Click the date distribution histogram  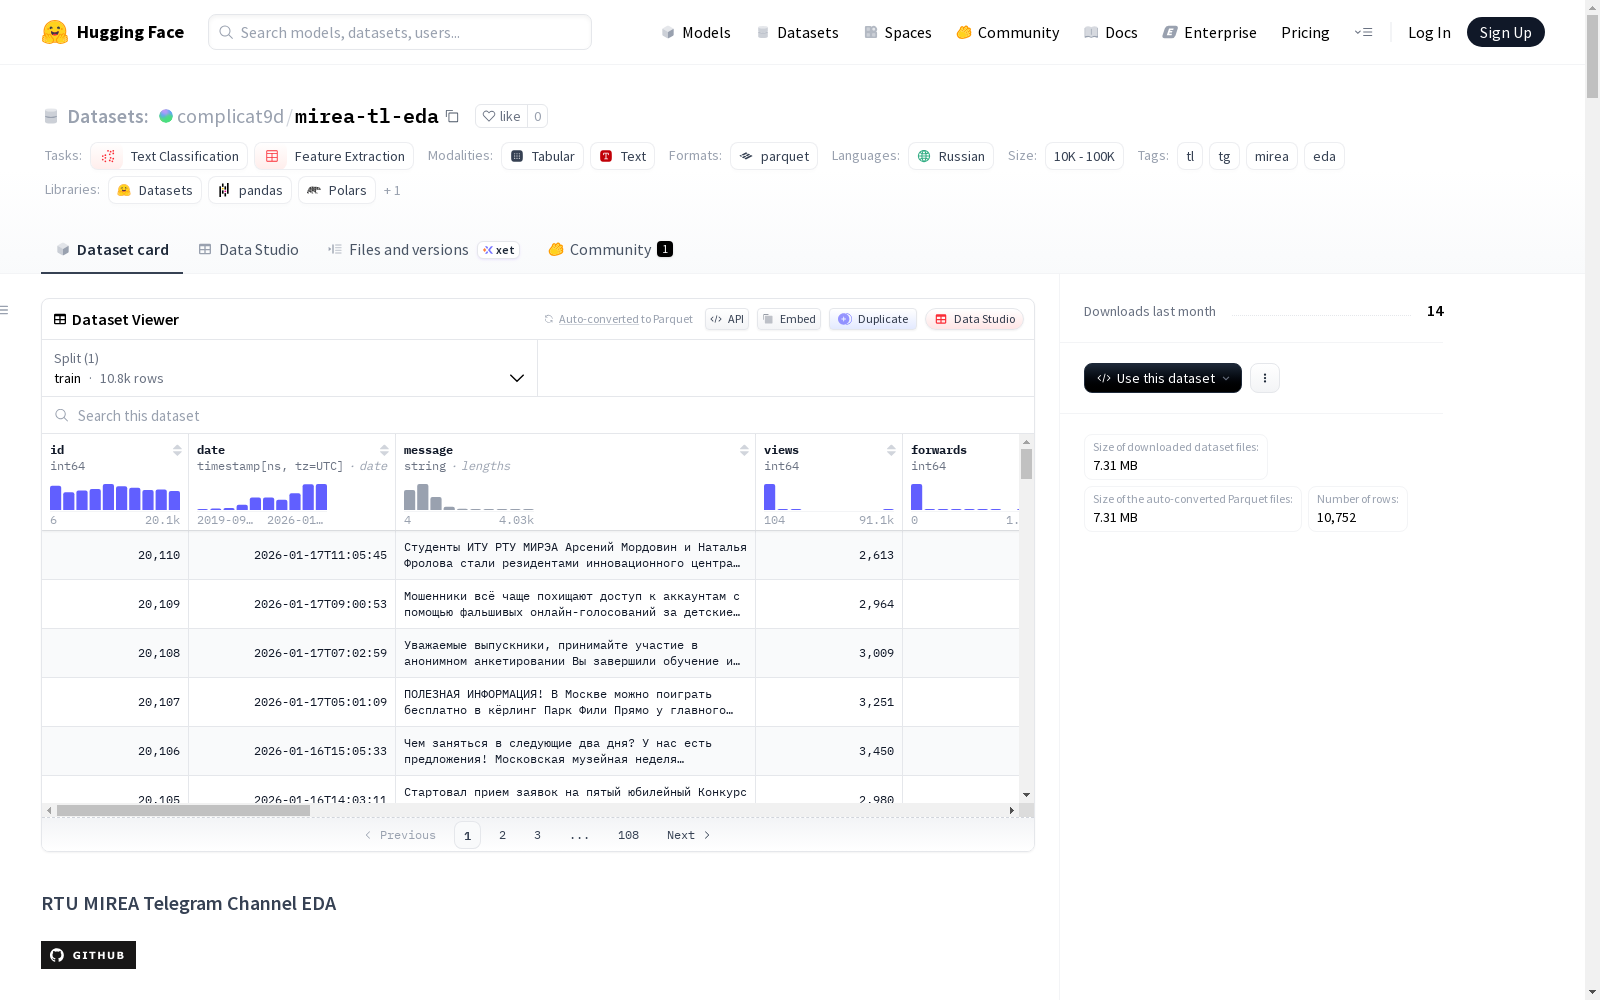click(262, 497)
